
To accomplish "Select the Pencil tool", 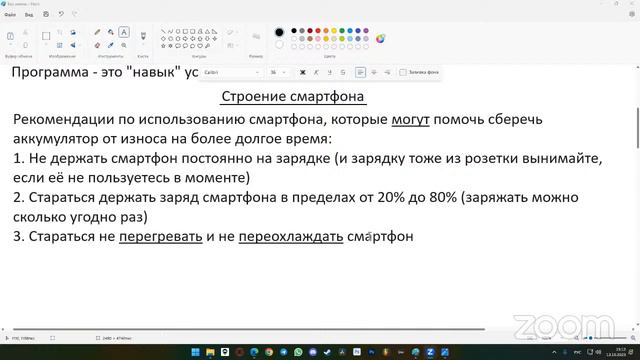I will point(98,32).
